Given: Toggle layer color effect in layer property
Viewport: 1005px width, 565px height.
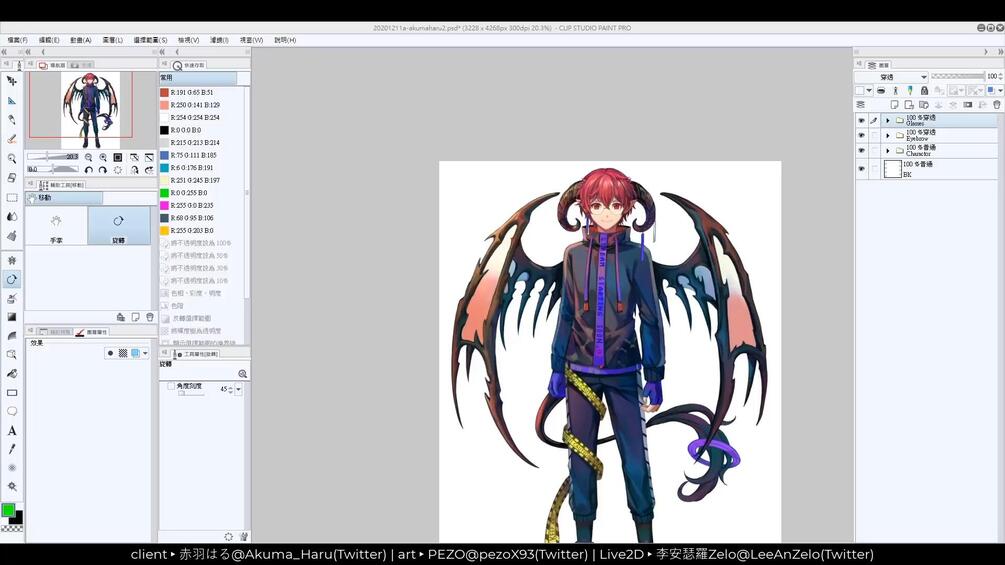Looking at the screenshot, I should tap(135, 353).
